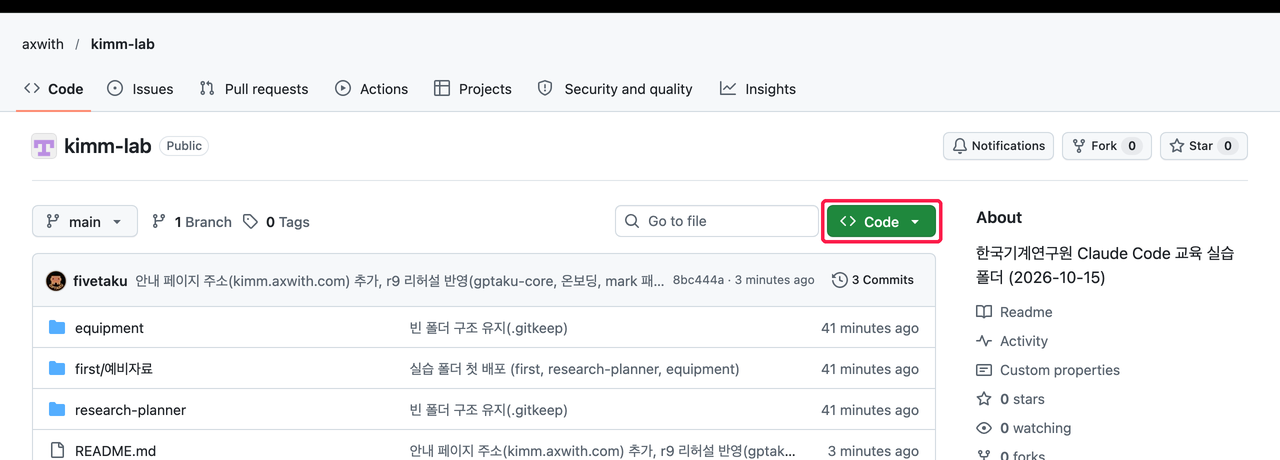Viewport: 1280px width, 460px height.
Task: Open the Activity link in About
Action: 1024,341
